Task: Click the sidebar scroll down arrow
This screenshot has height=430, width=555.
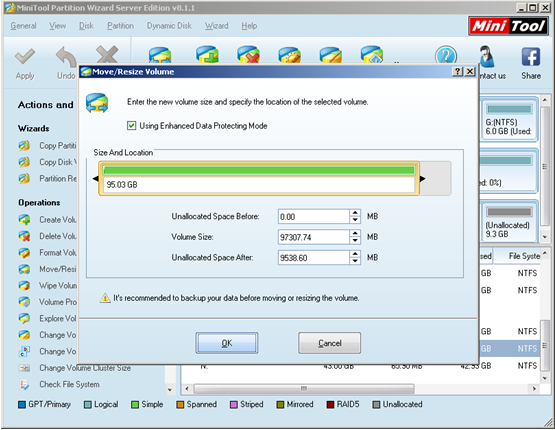Action: tap(170, 390)
